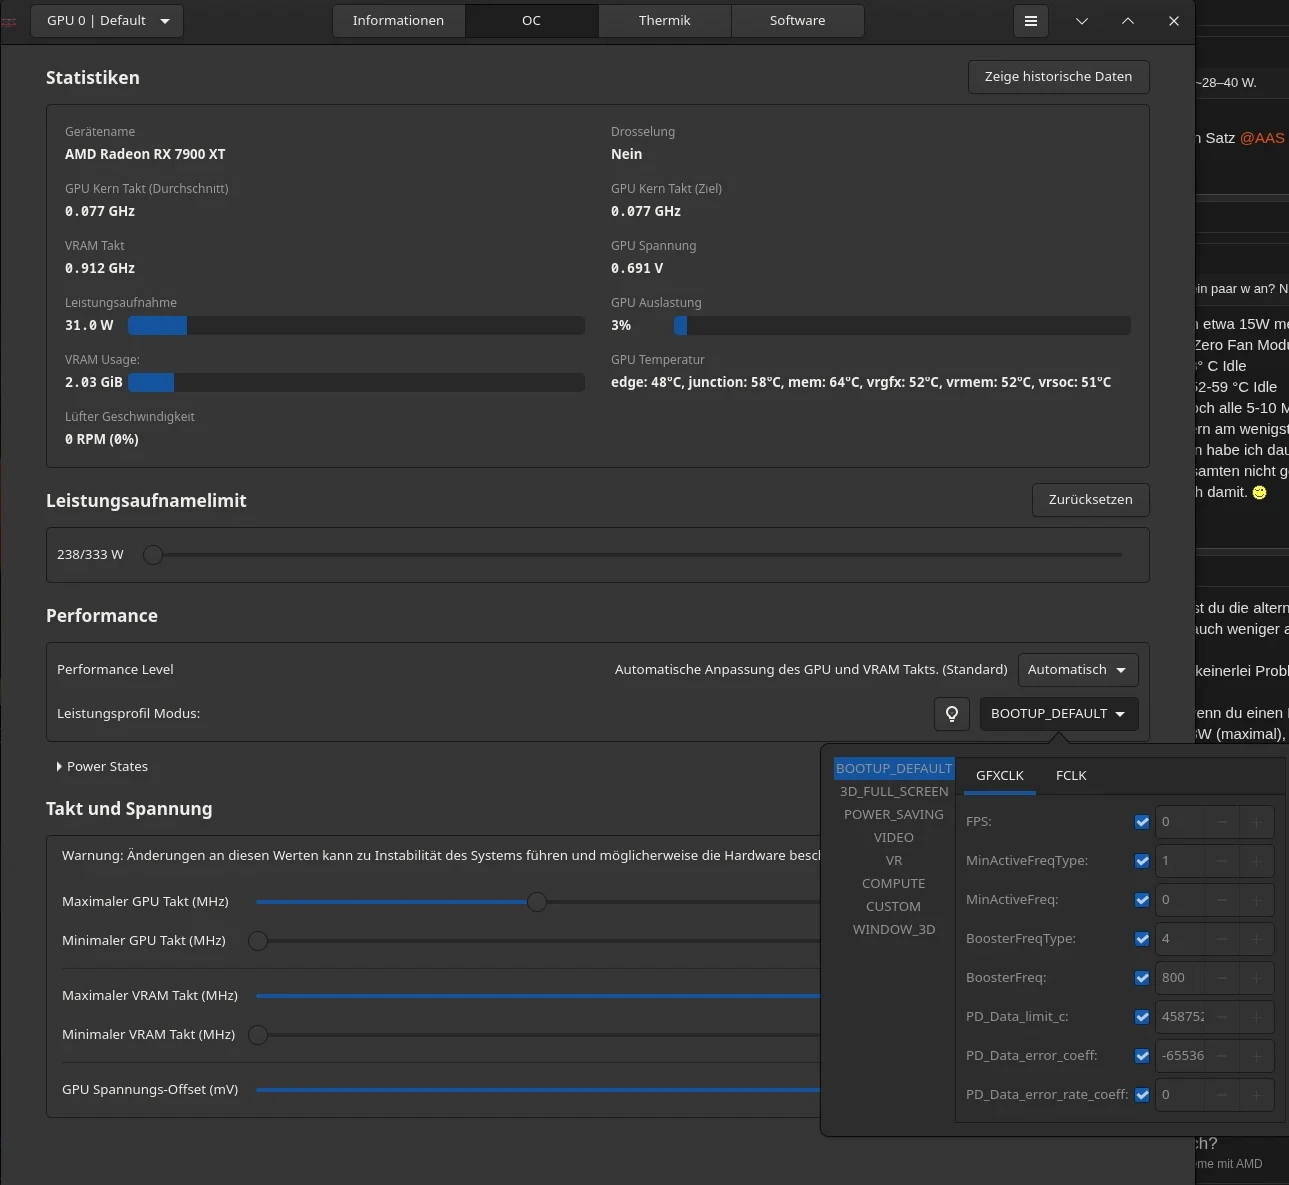
Task: Toggle the PD_Data_error_coeff checkbox
Action: point(1142,1056)
